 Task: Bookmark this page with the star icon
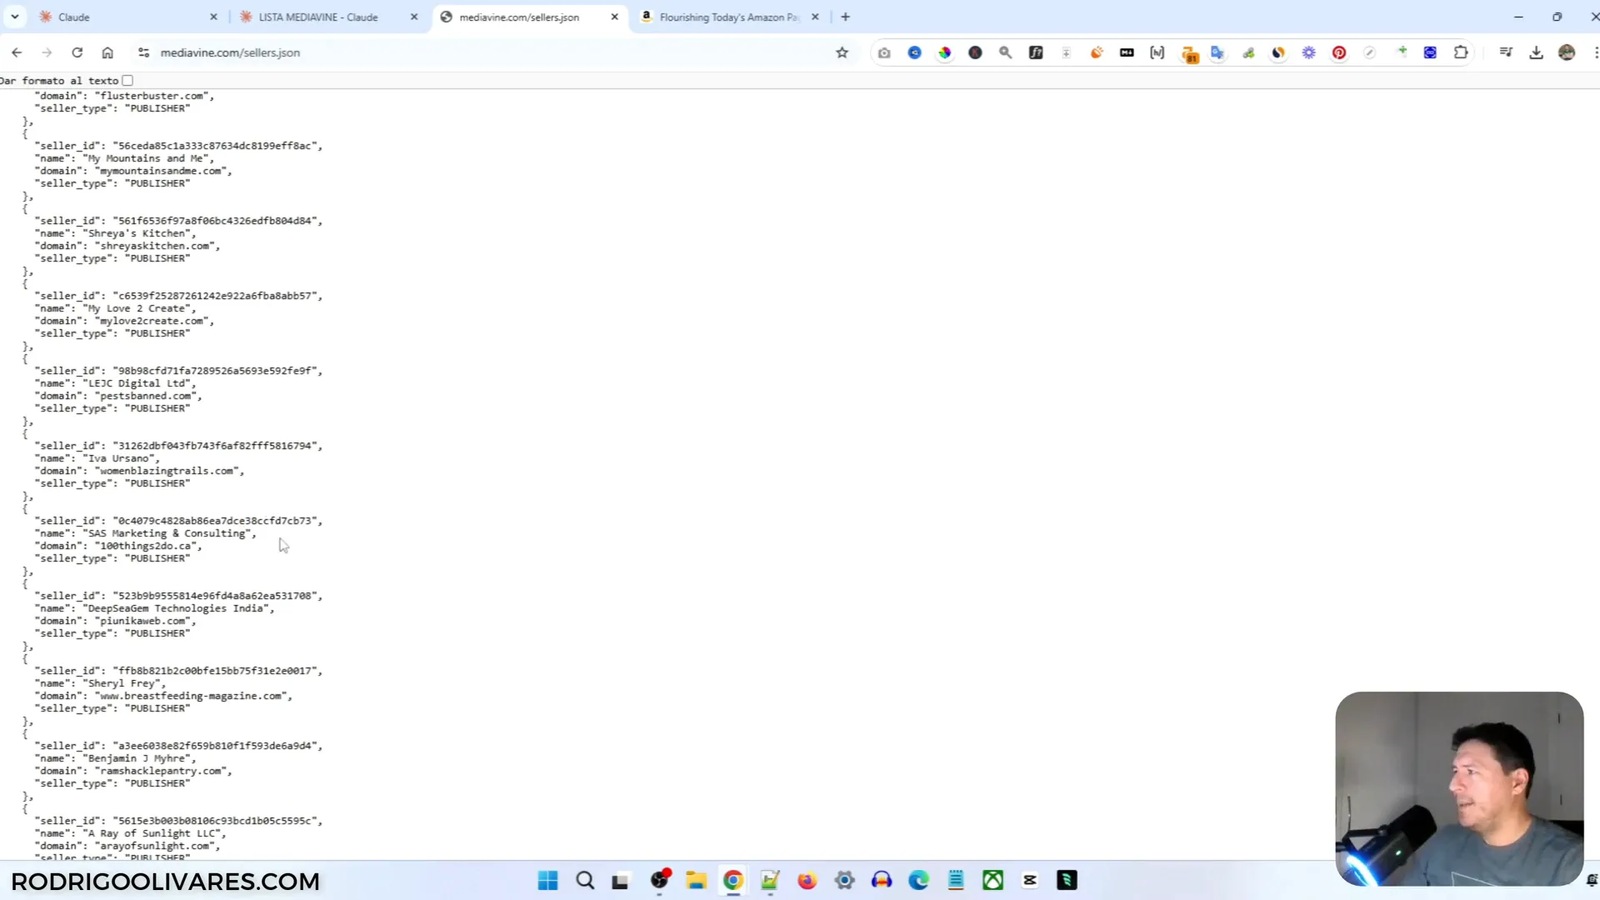click(842, 53)
